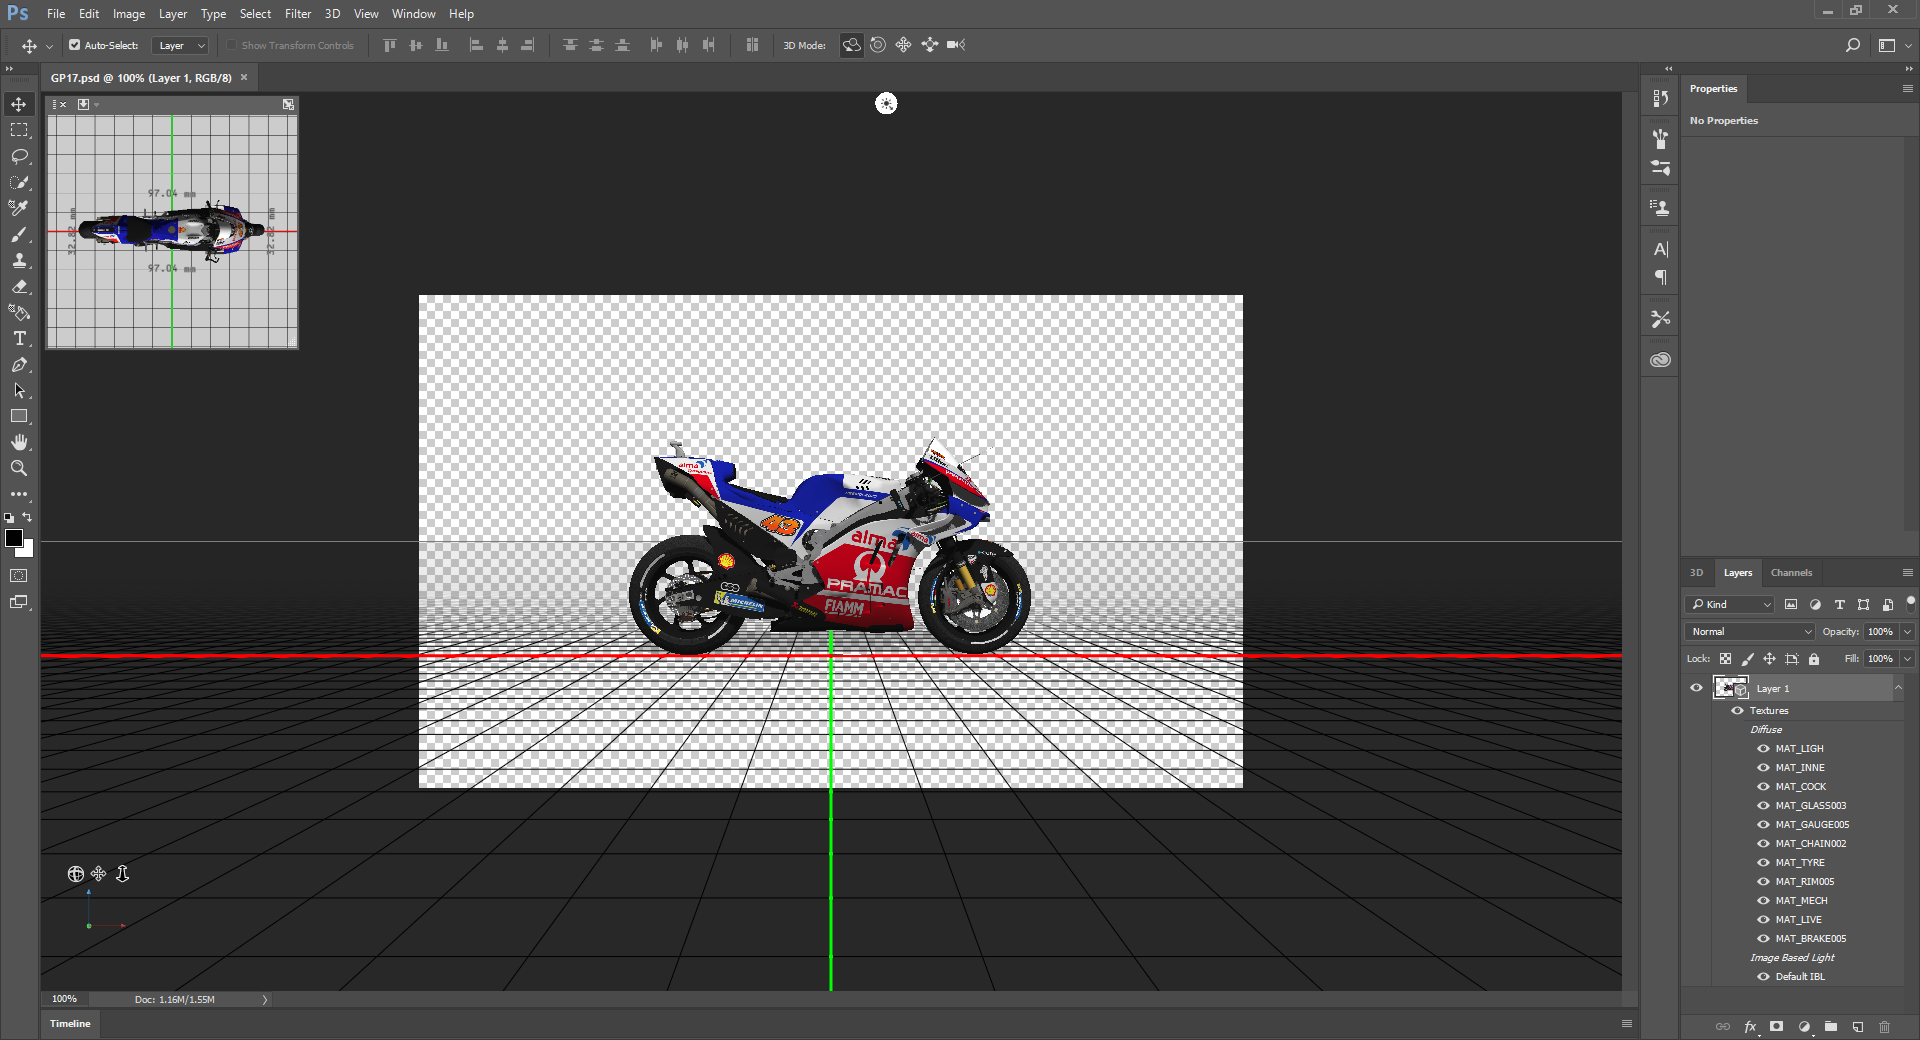Hide MAT_LIGH texture eye
Screen dimensions: 1920x1040
coord(1764,749)
